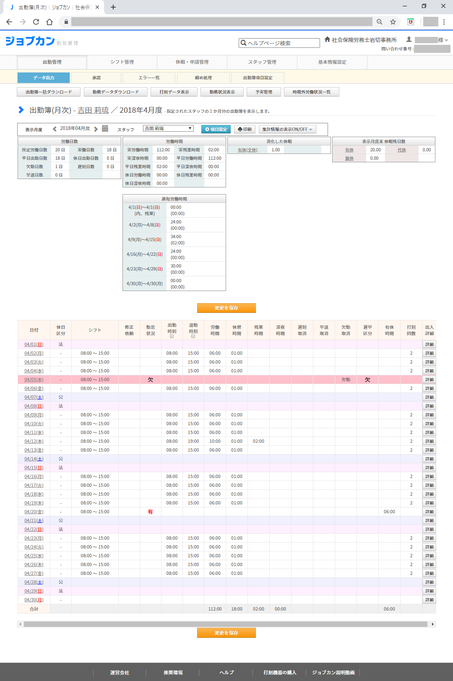Open 運営会社 footer link
This screenshot has height=681, width=453.
tap(119, 672)
